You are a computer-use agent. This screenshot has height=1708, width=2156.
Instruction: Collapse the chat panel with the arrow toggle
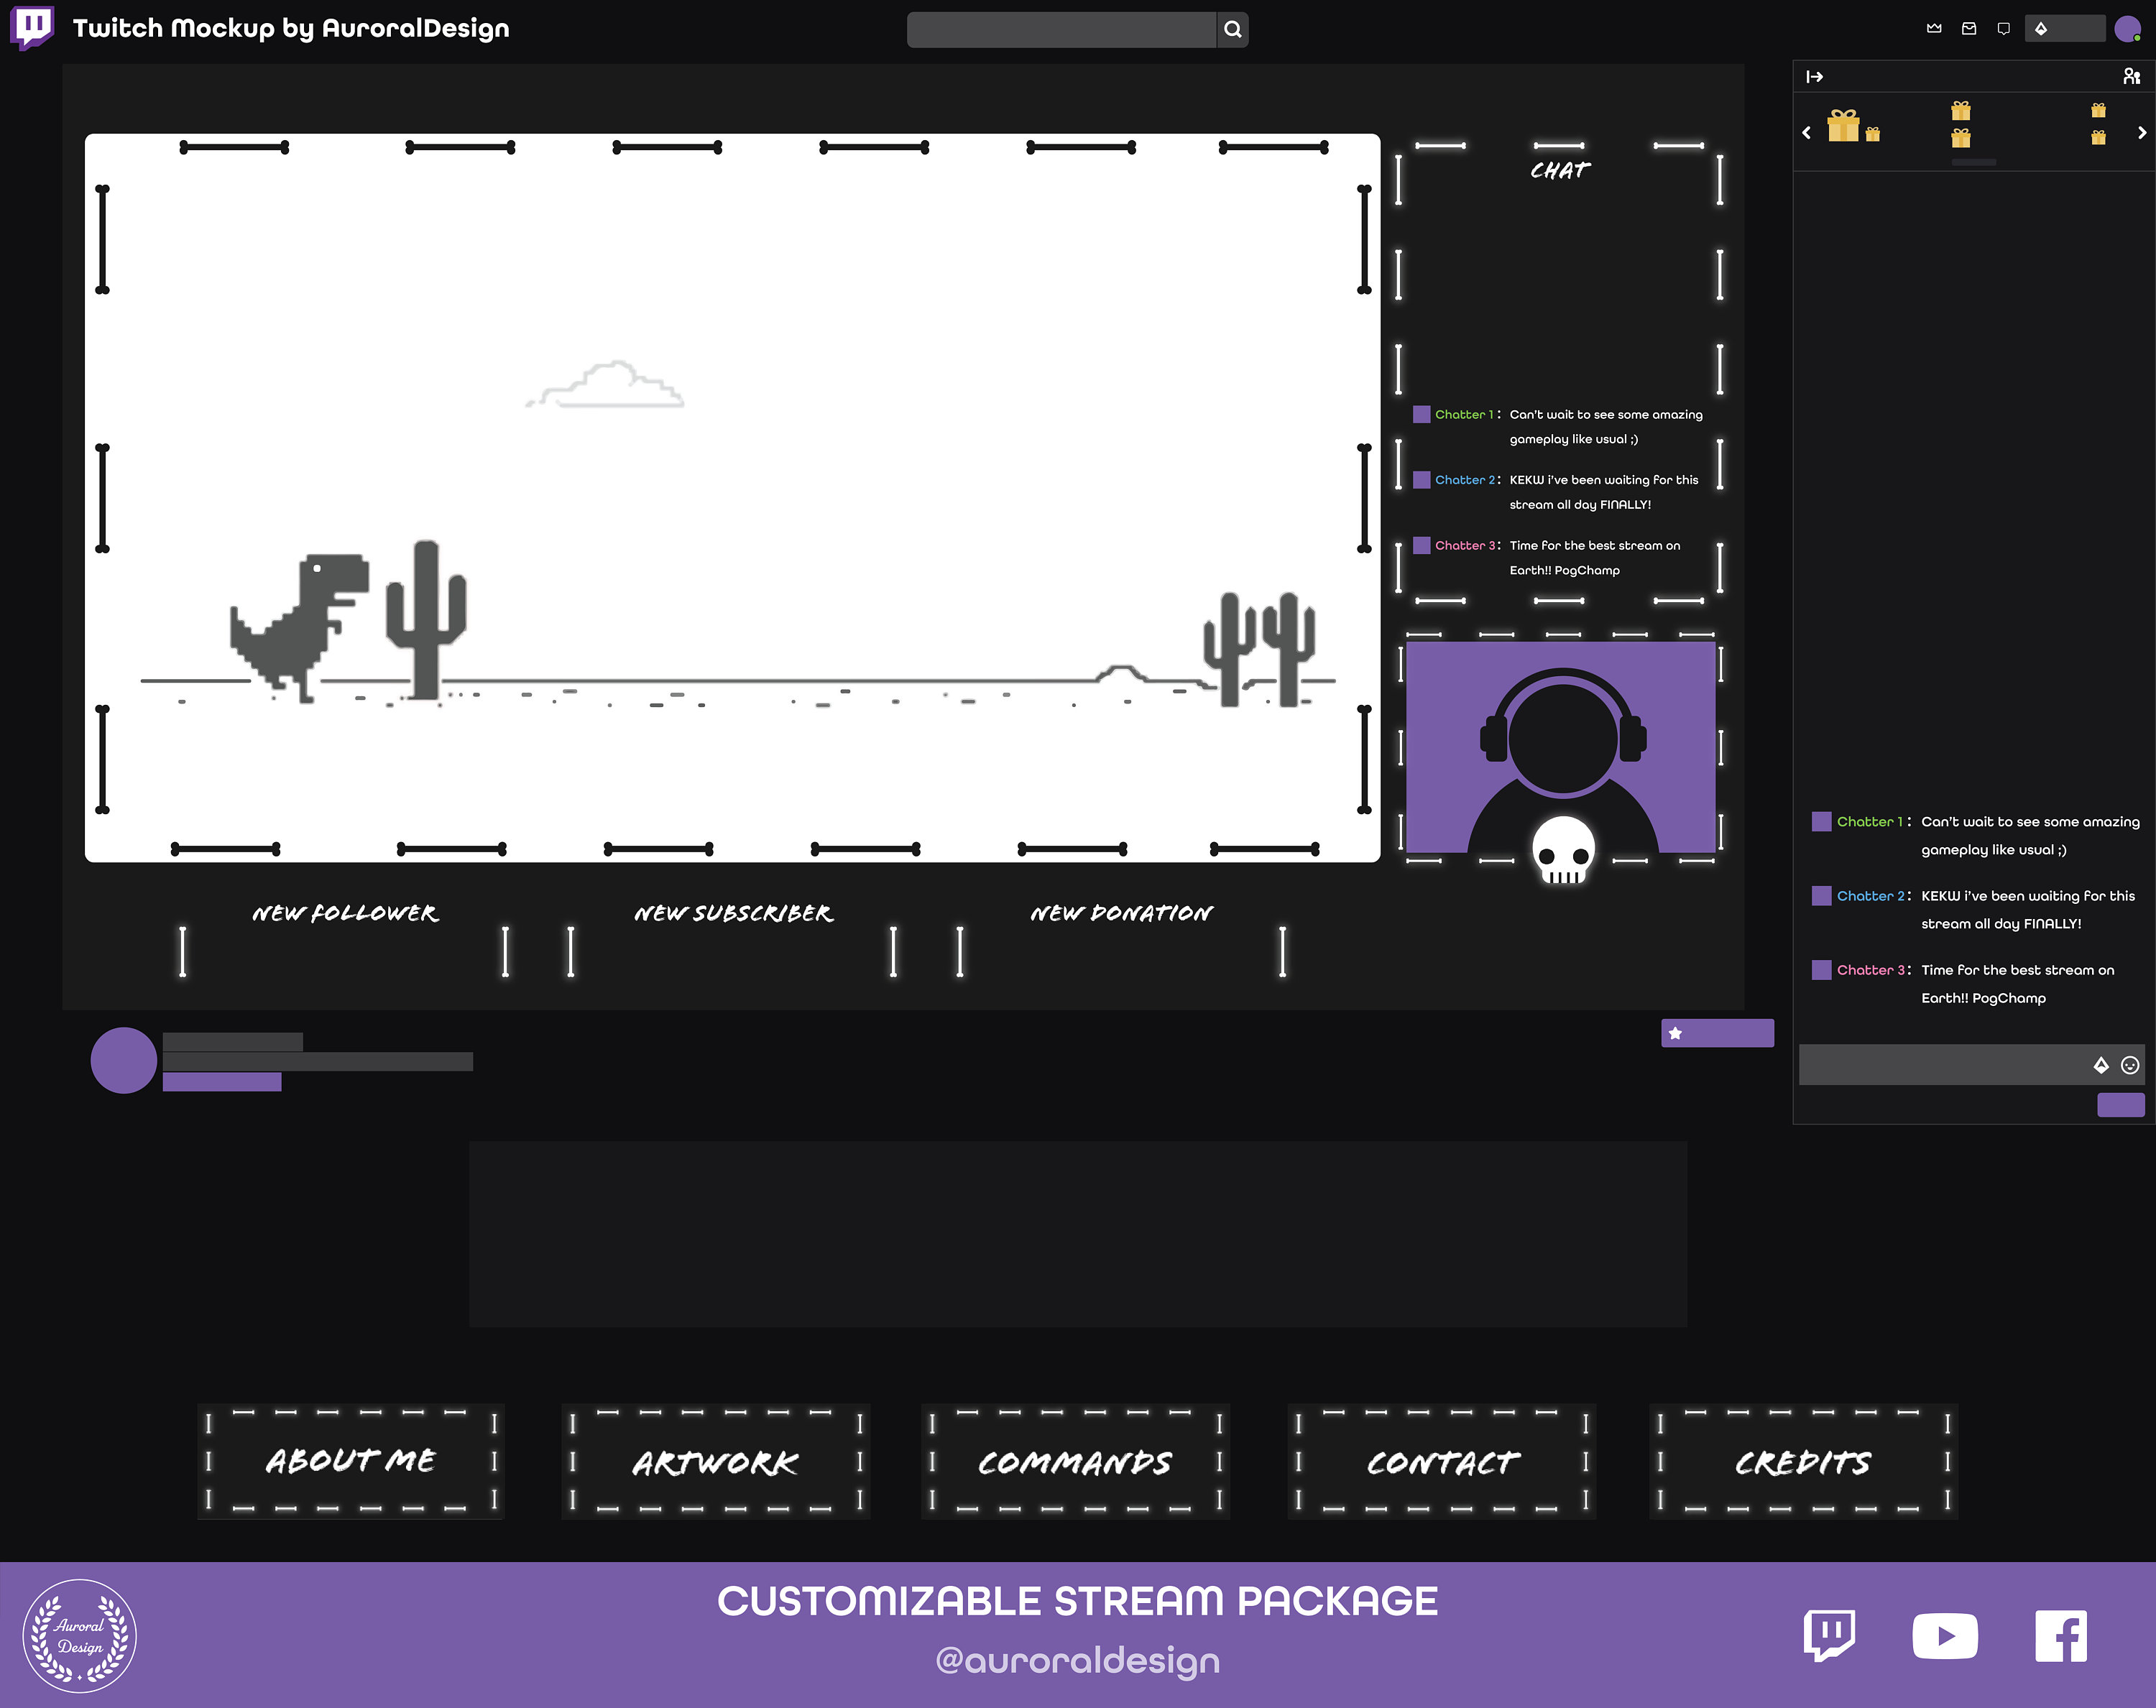pos(1816,76)
